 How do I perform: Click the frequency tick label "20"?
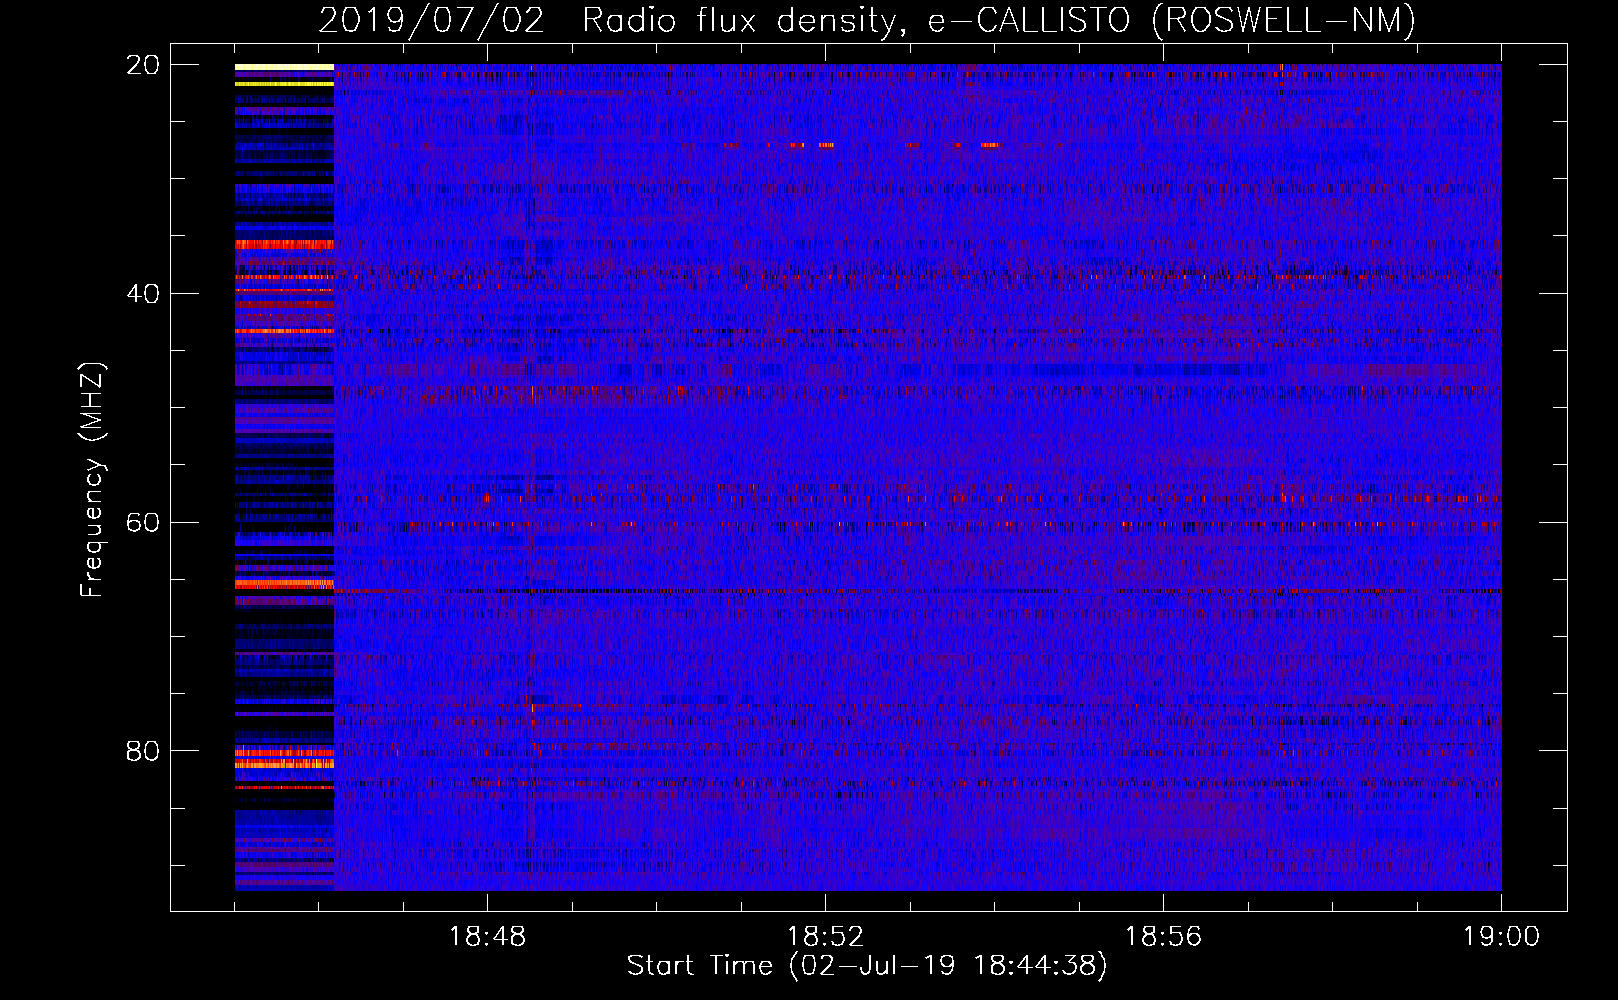tap(143, 65)
